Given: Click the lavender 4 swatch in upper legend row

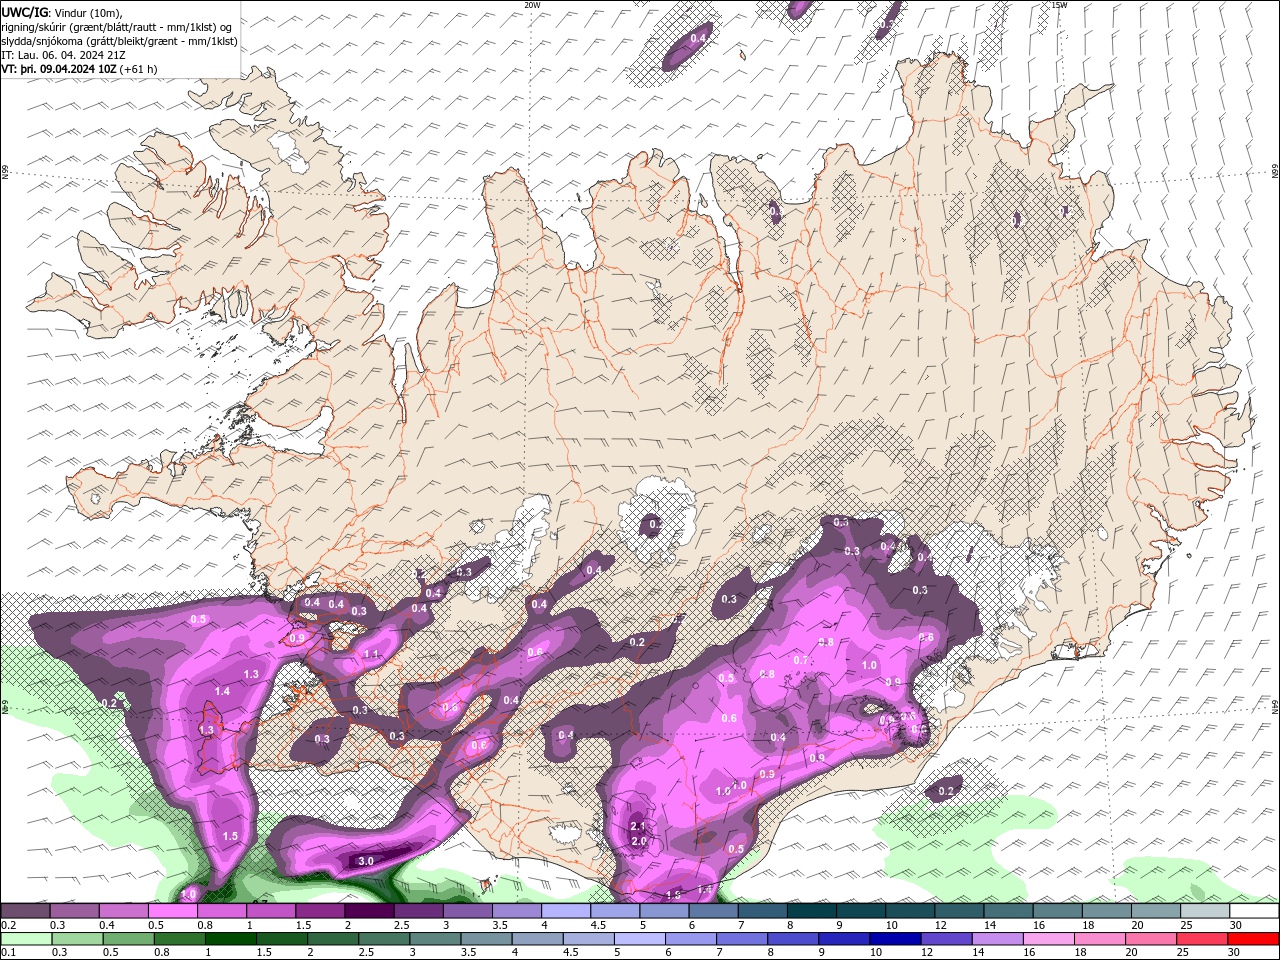Looking at the screenshot, I should (566, 911).
